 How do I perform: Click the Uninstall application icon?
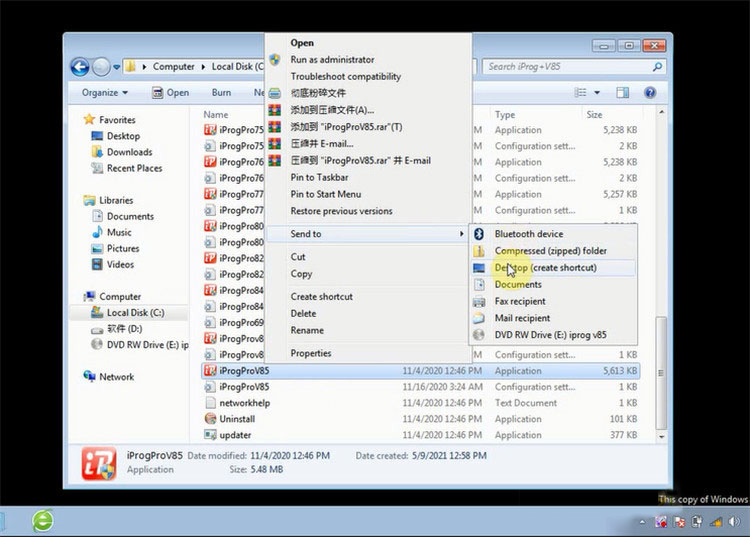click(x=210, y=419)
